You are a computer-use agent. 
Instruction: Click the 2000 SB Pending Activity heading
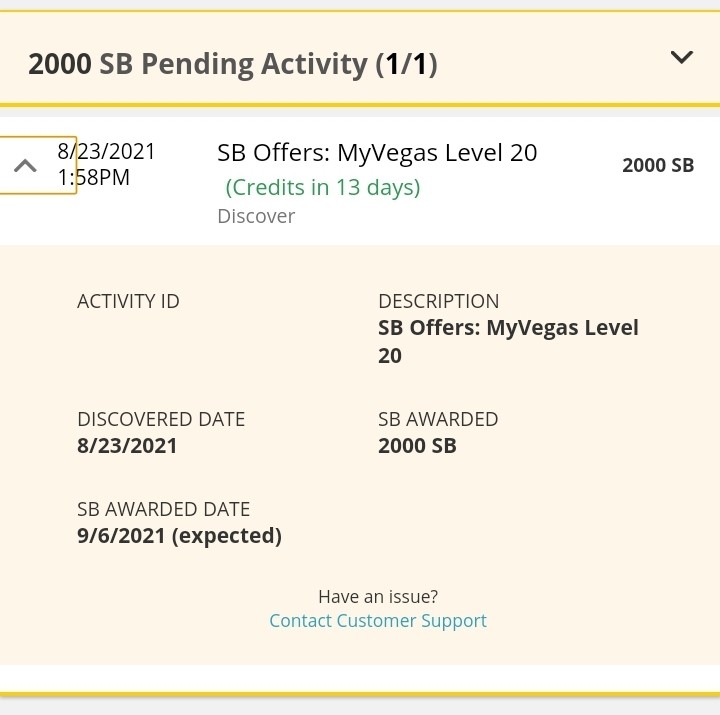[233, 64]
